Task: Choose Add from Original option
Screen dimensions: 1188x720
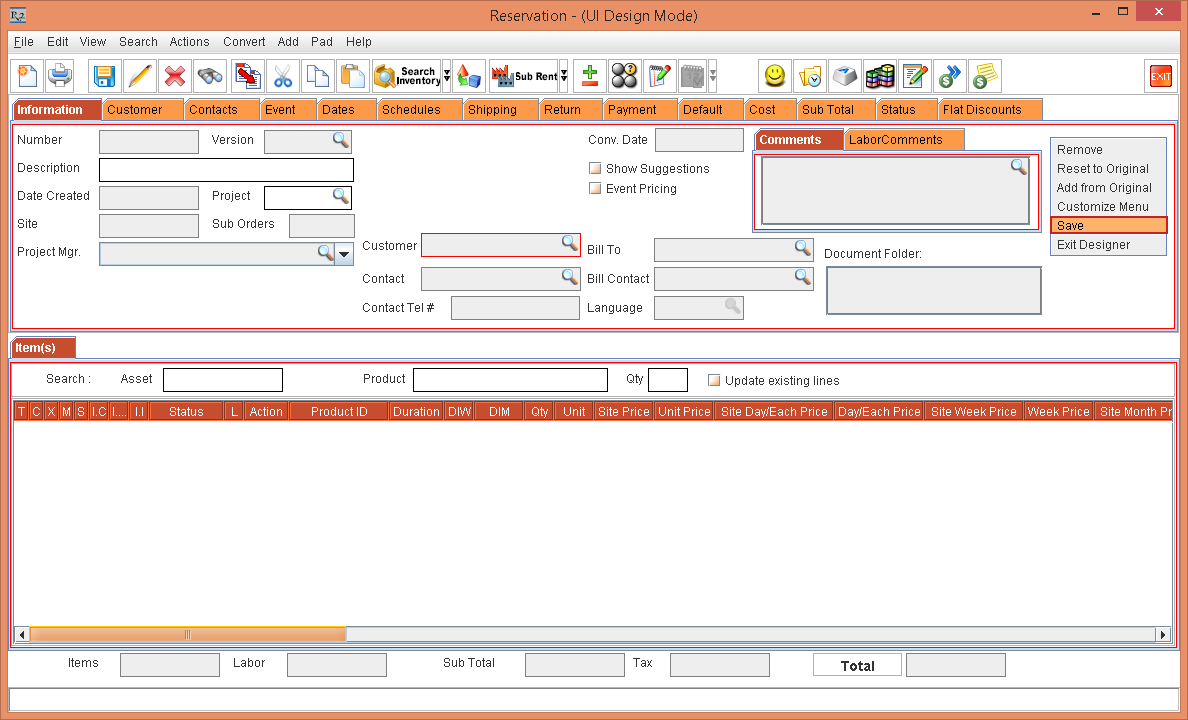Action: [x=1108, y=187]
